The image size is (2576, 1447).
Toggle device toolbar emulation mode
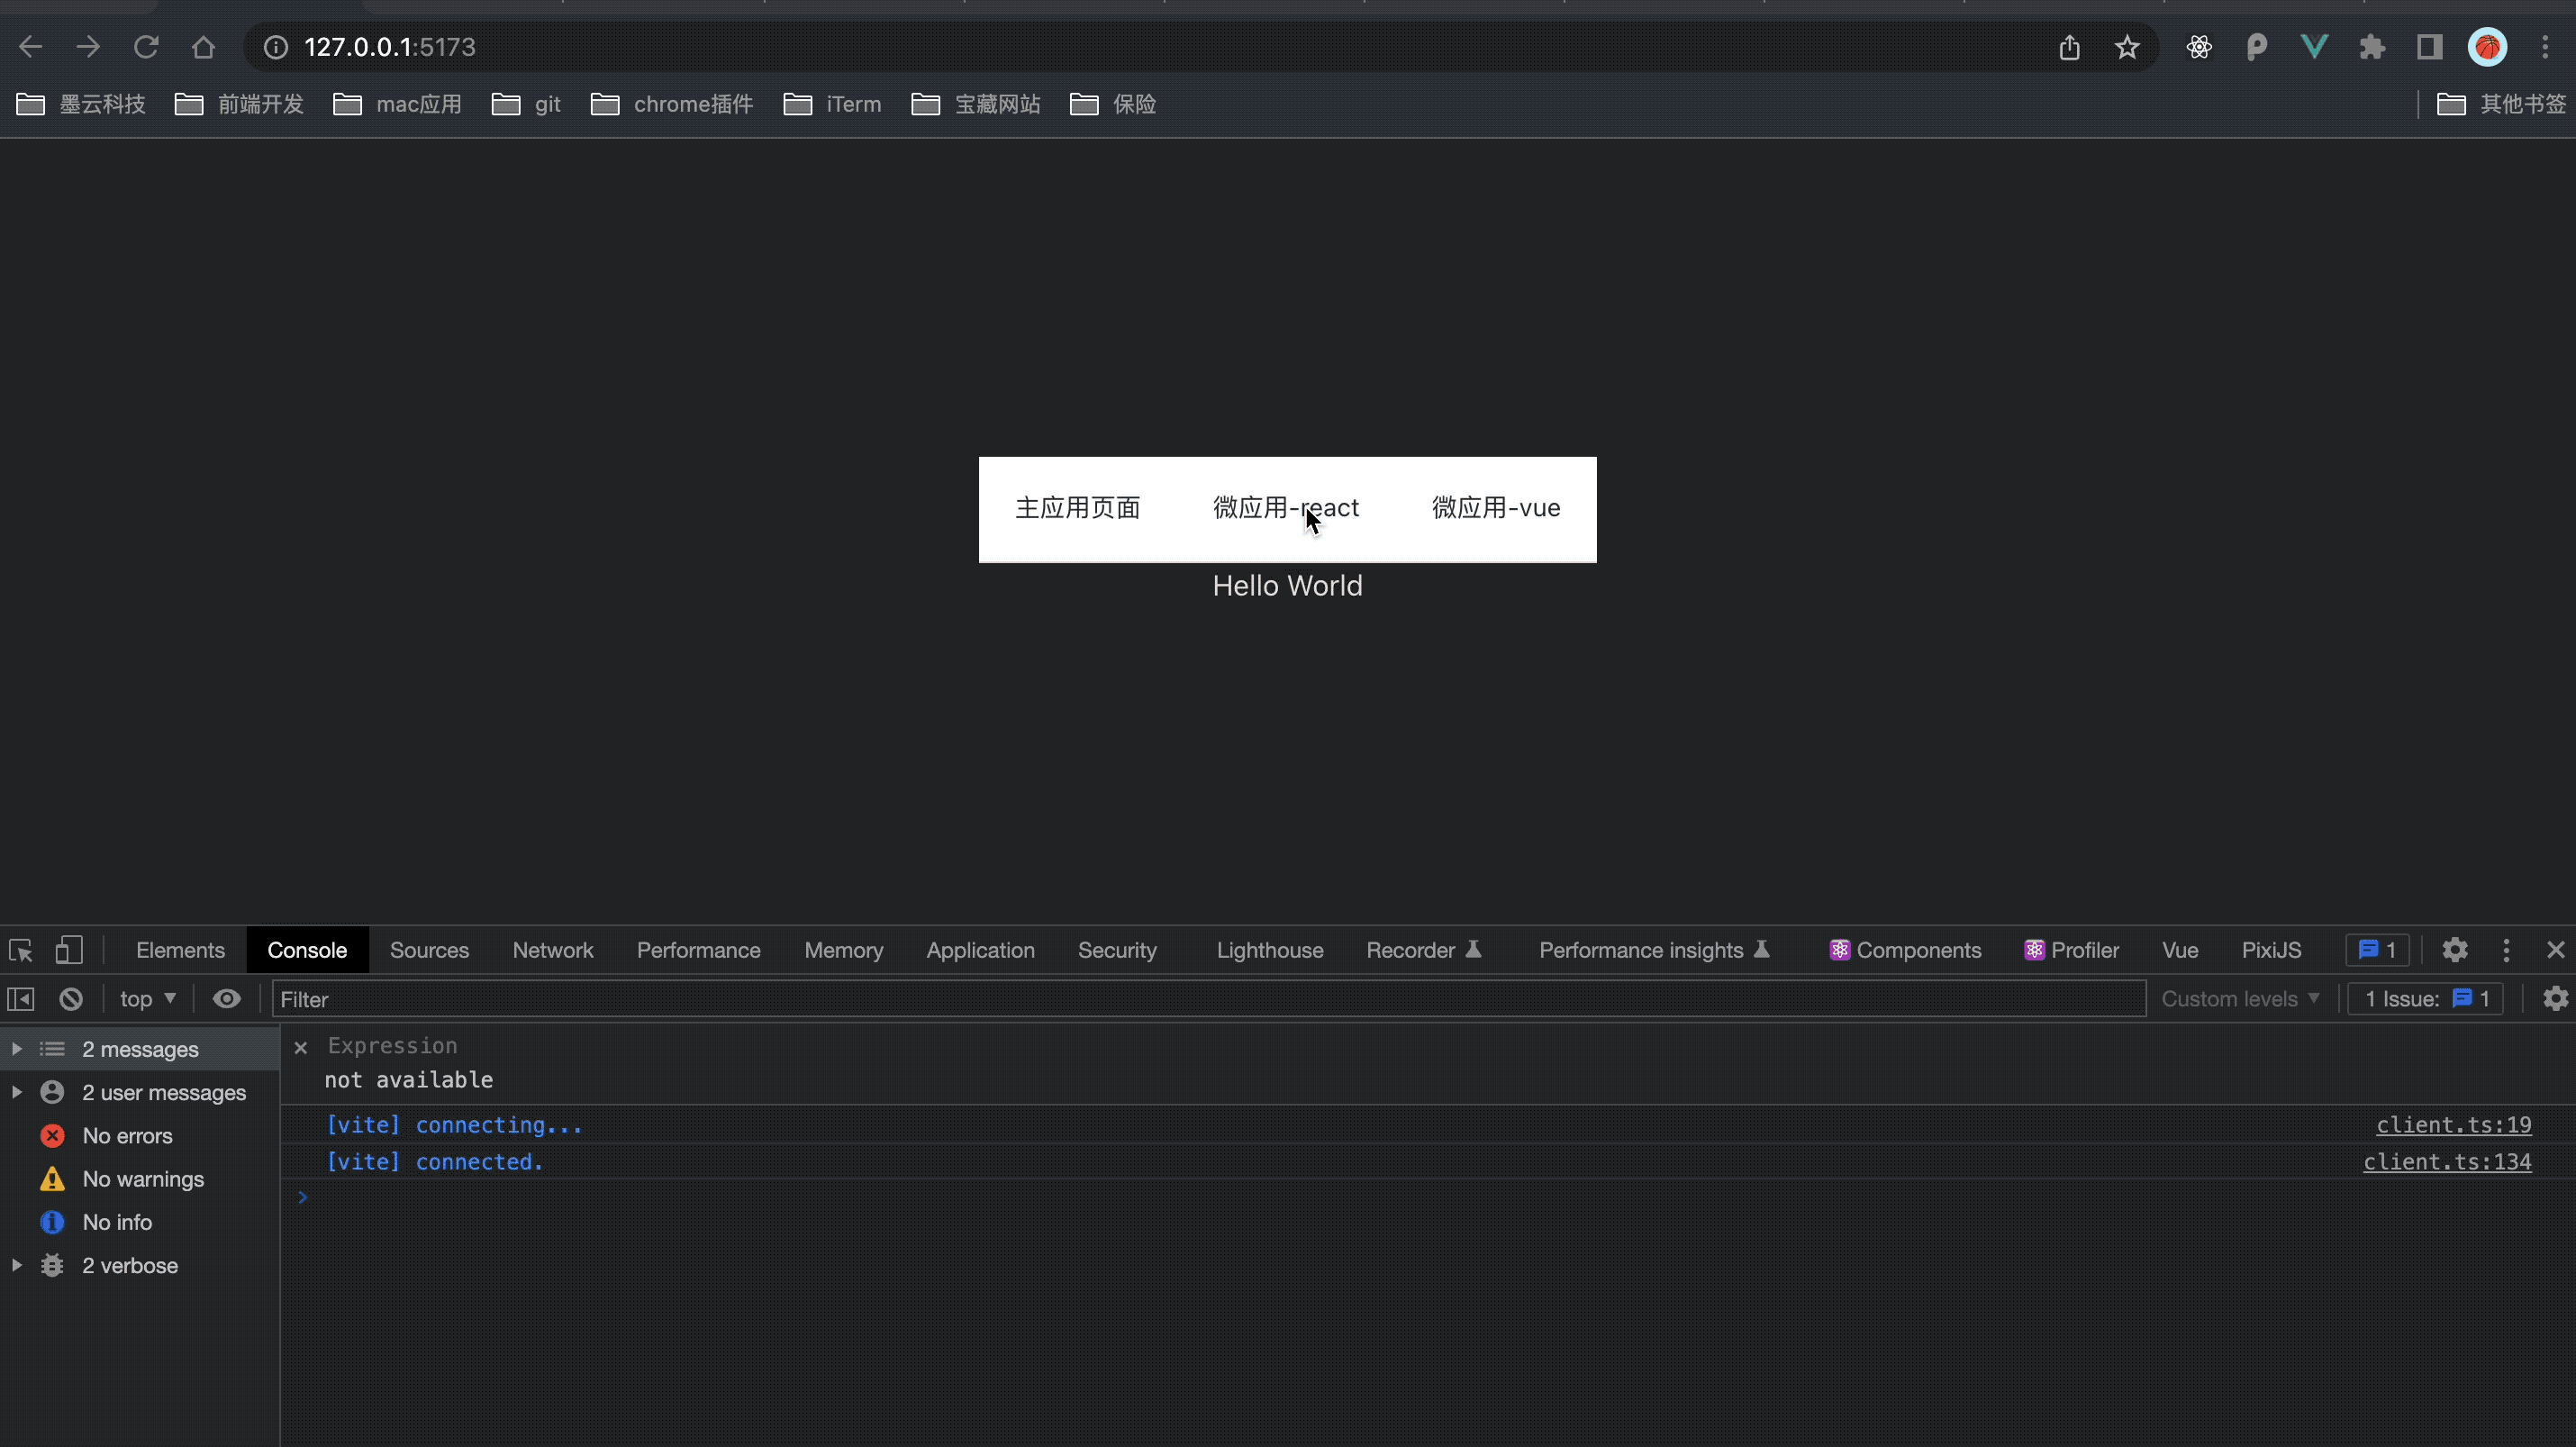(x=68, y=949)
